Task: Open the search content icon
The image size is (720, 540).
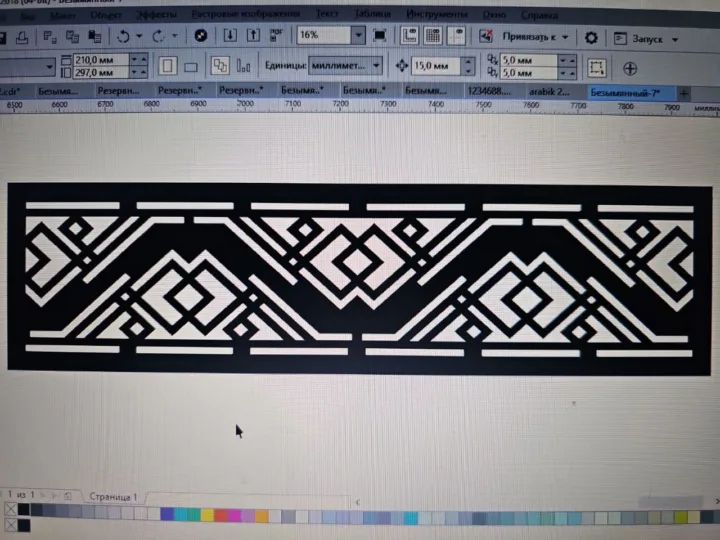Action: click(x=201, y=35)
